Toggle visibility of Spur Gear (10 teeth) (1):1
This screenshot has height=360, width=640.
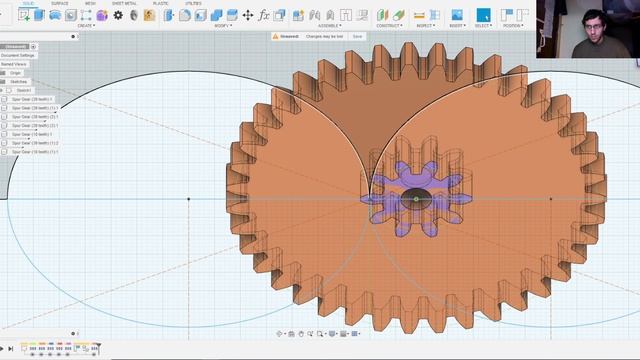pos(4,152)
